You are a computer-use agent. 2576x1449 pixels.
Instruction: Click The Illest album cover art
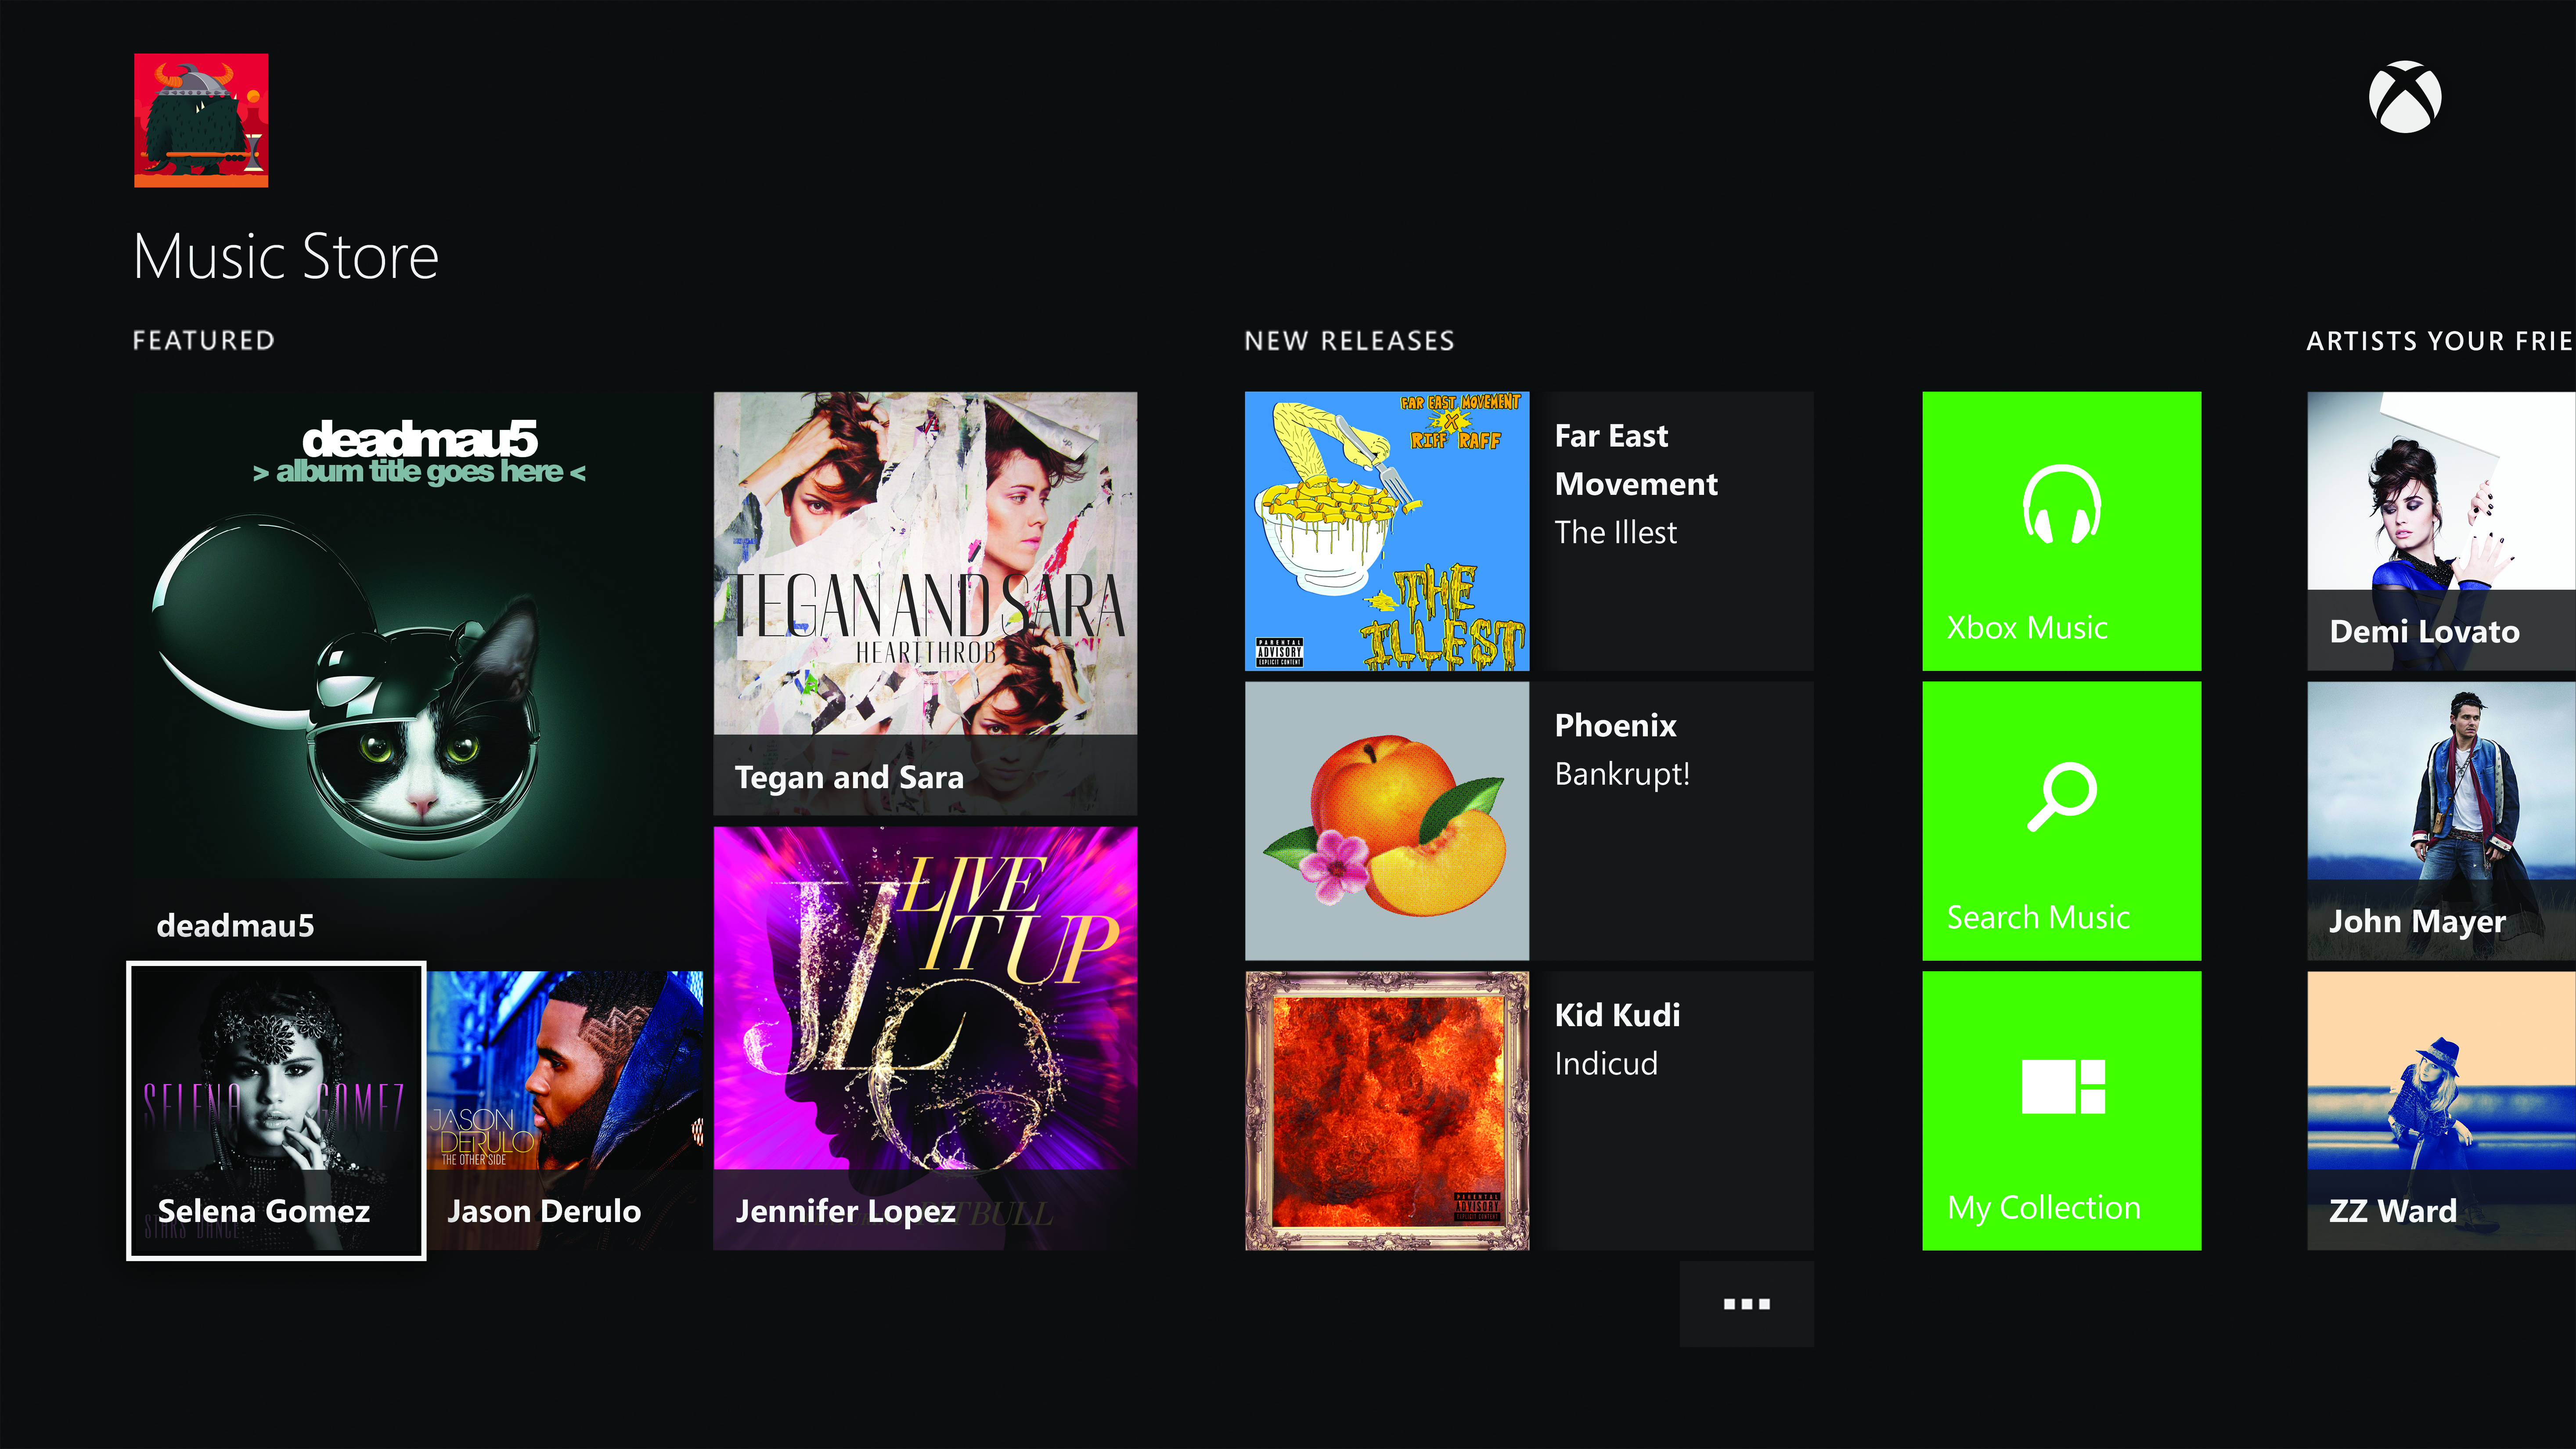[x=1386, y=530]
